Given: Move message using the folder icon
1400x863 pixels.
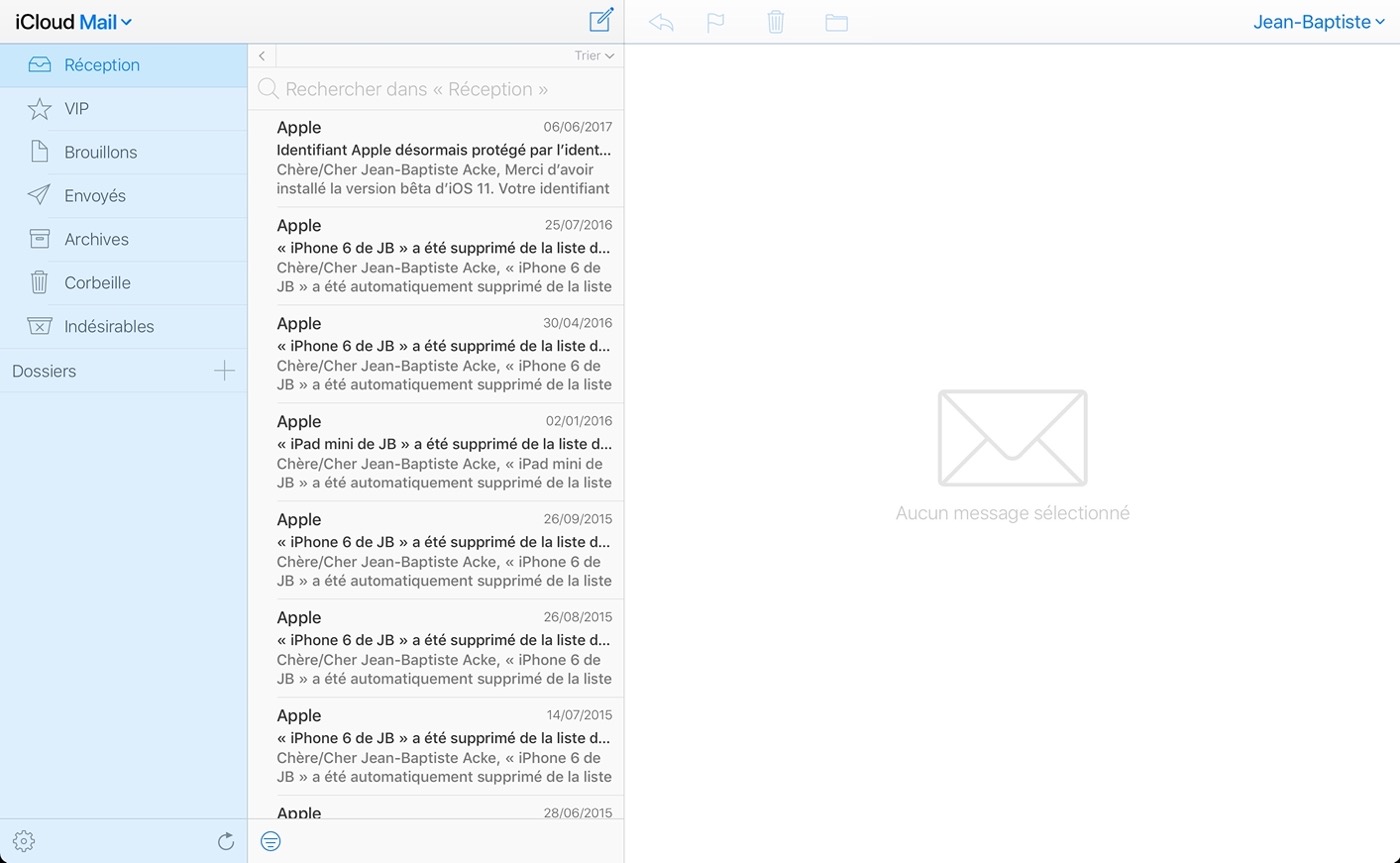Looking at the screenshot, I should point(837,21).
